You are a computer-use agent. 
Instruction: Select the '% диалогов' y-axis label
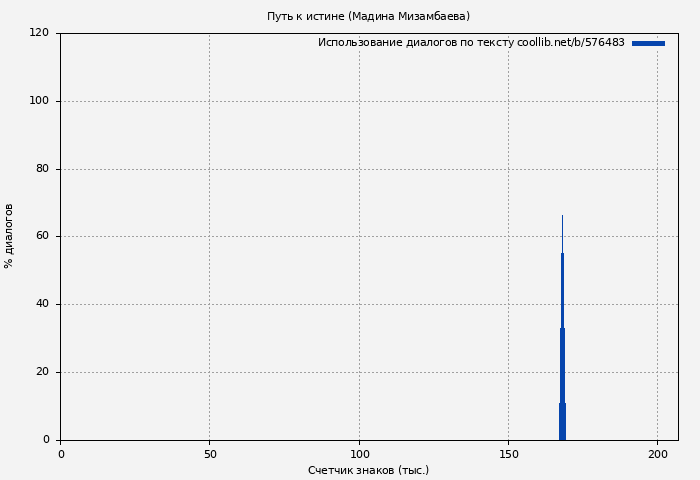(x=9, y=236)
